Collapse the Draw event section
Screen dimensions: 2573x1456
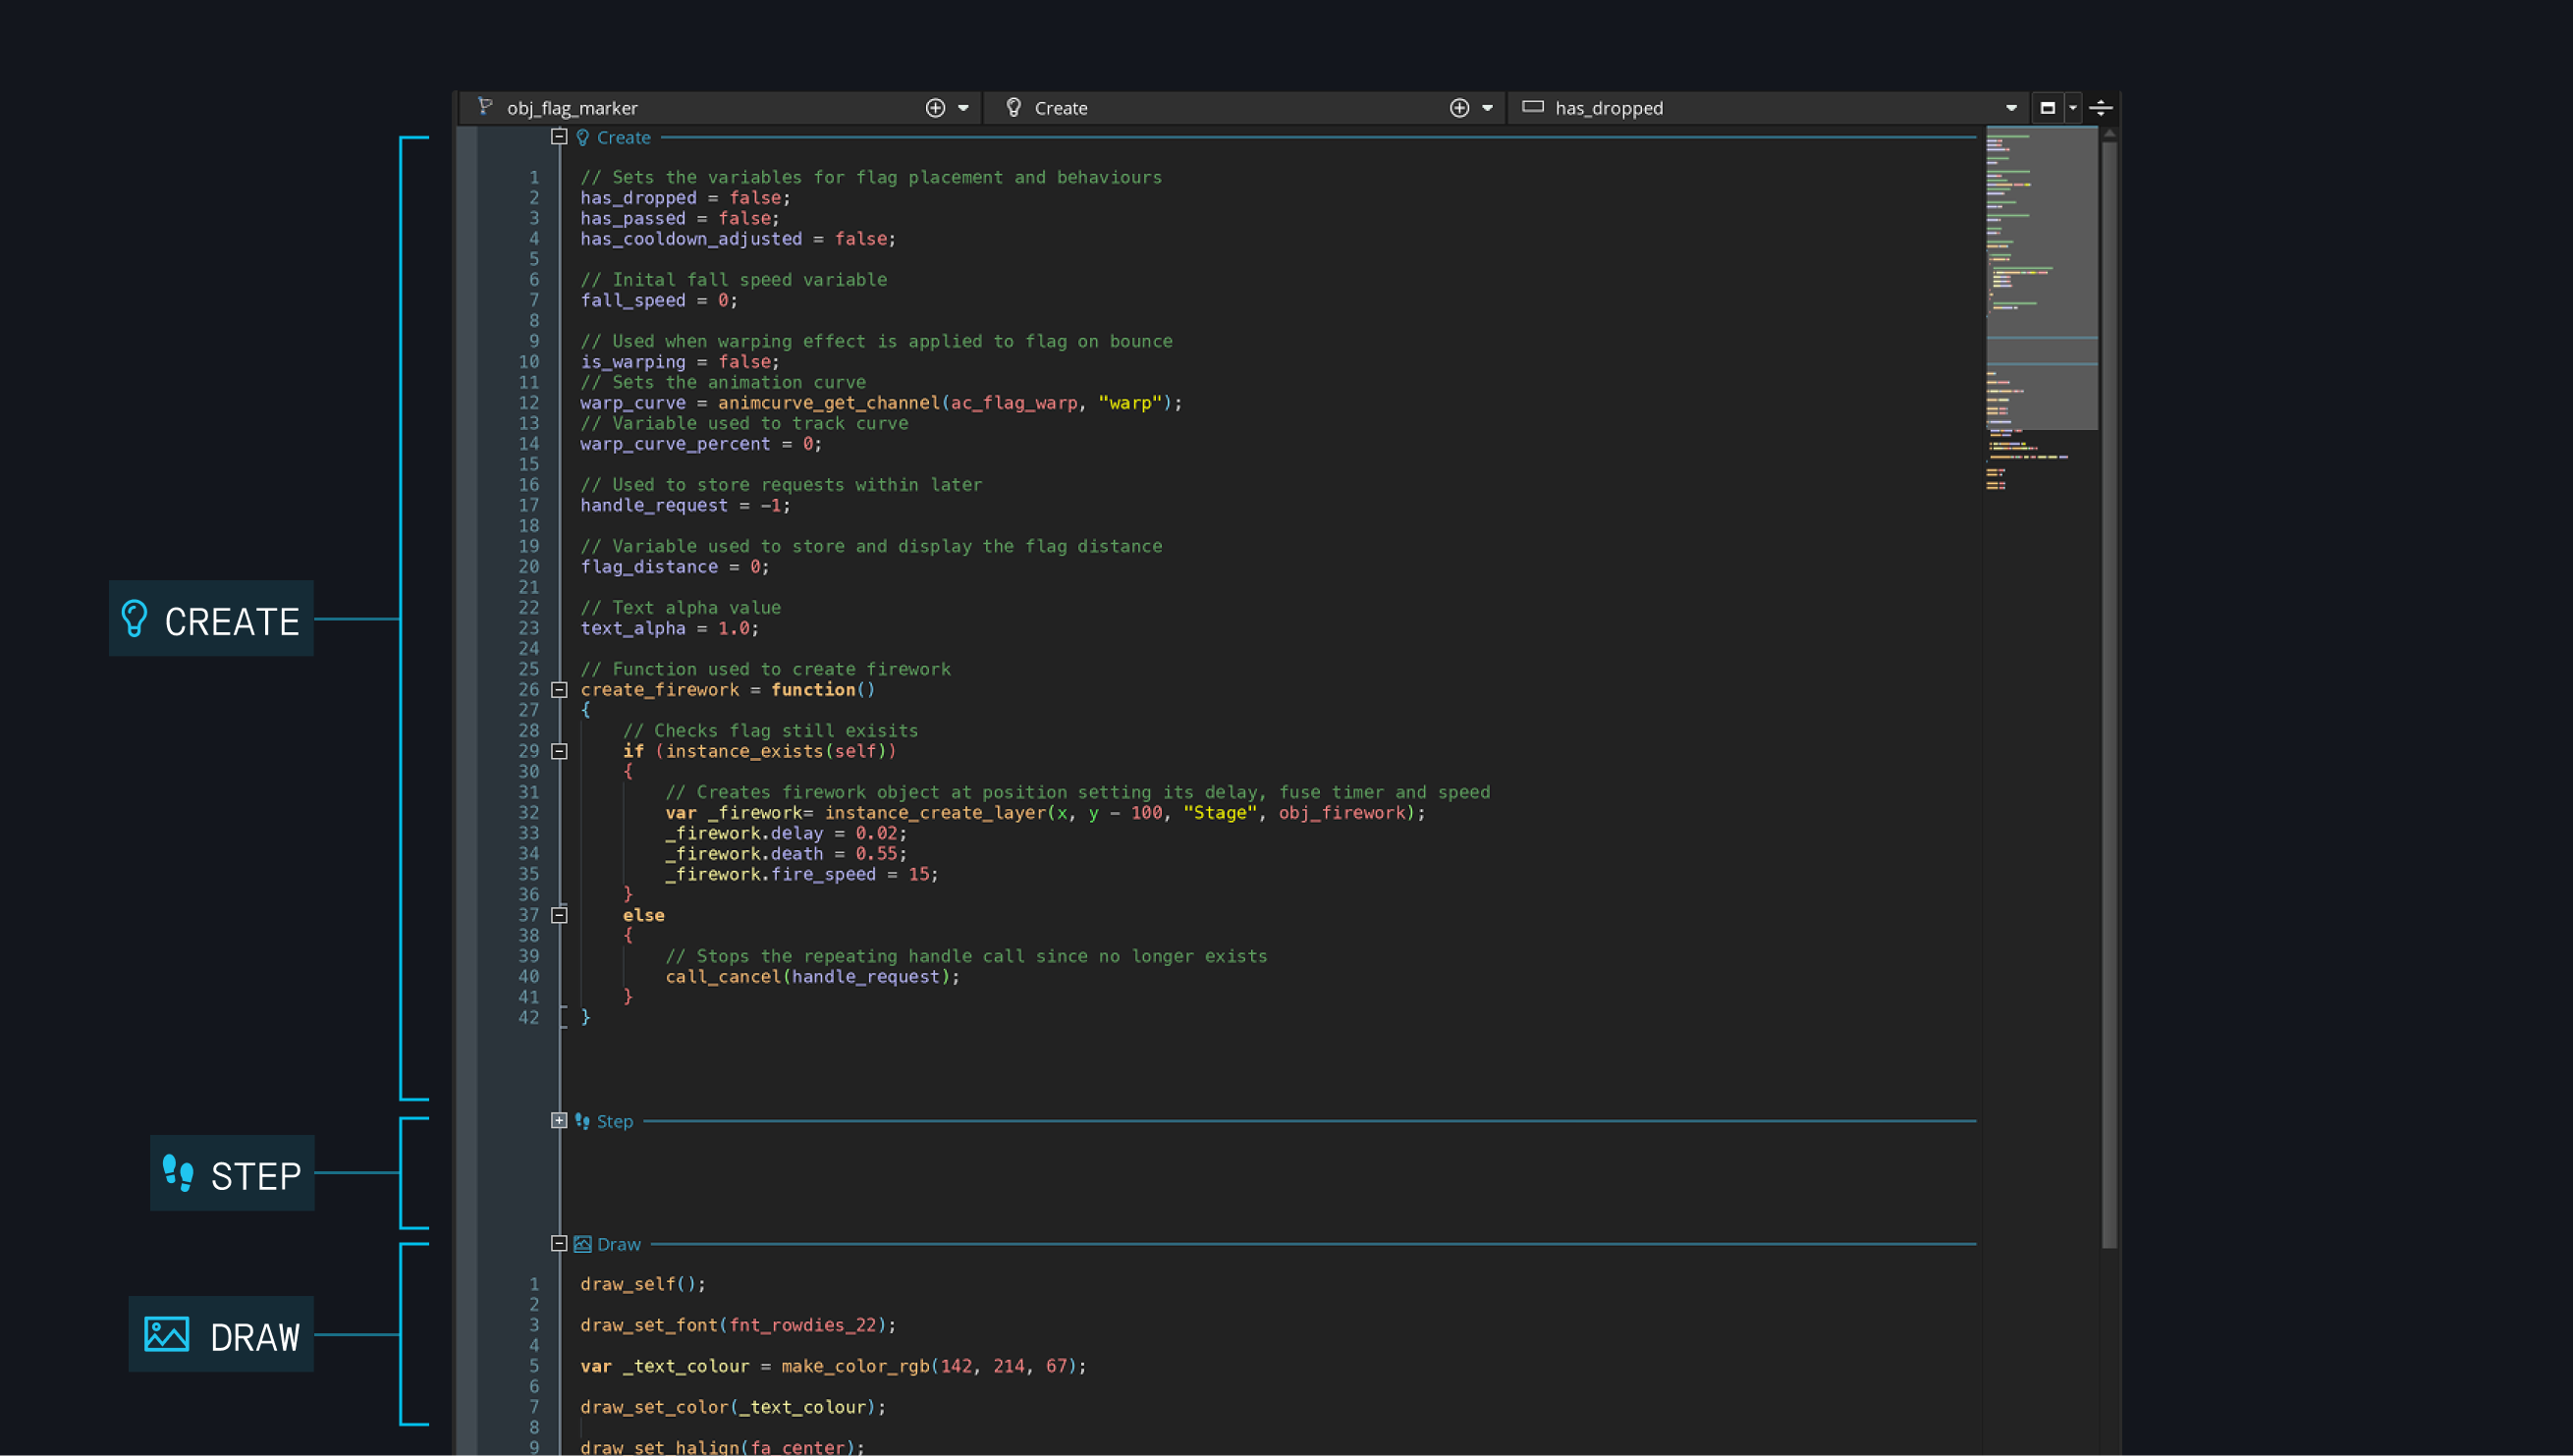559,1244
